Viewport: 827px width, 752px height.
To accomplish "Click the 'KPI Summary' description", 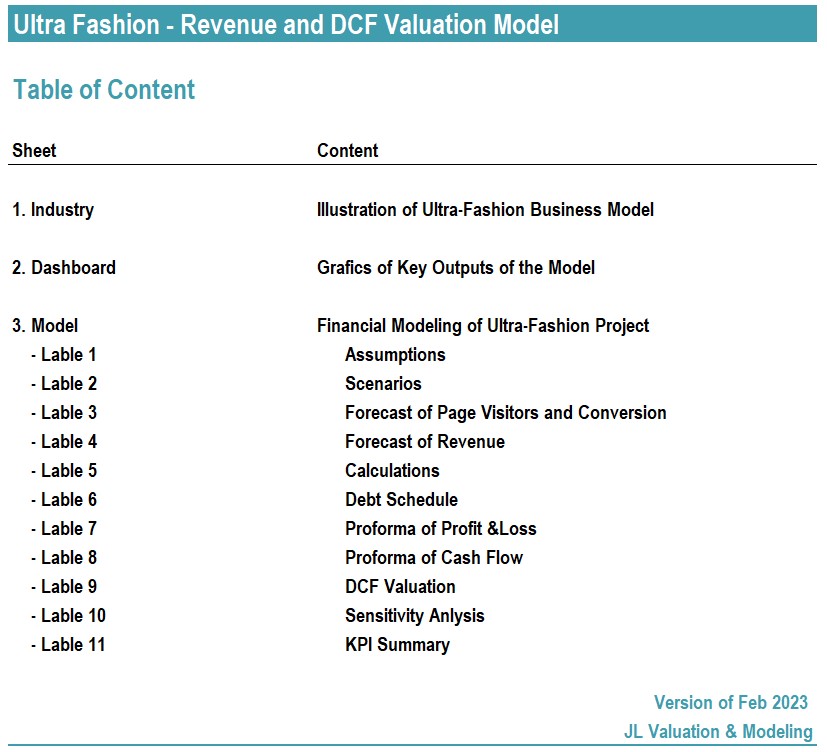I will click(x=398, y=645).
